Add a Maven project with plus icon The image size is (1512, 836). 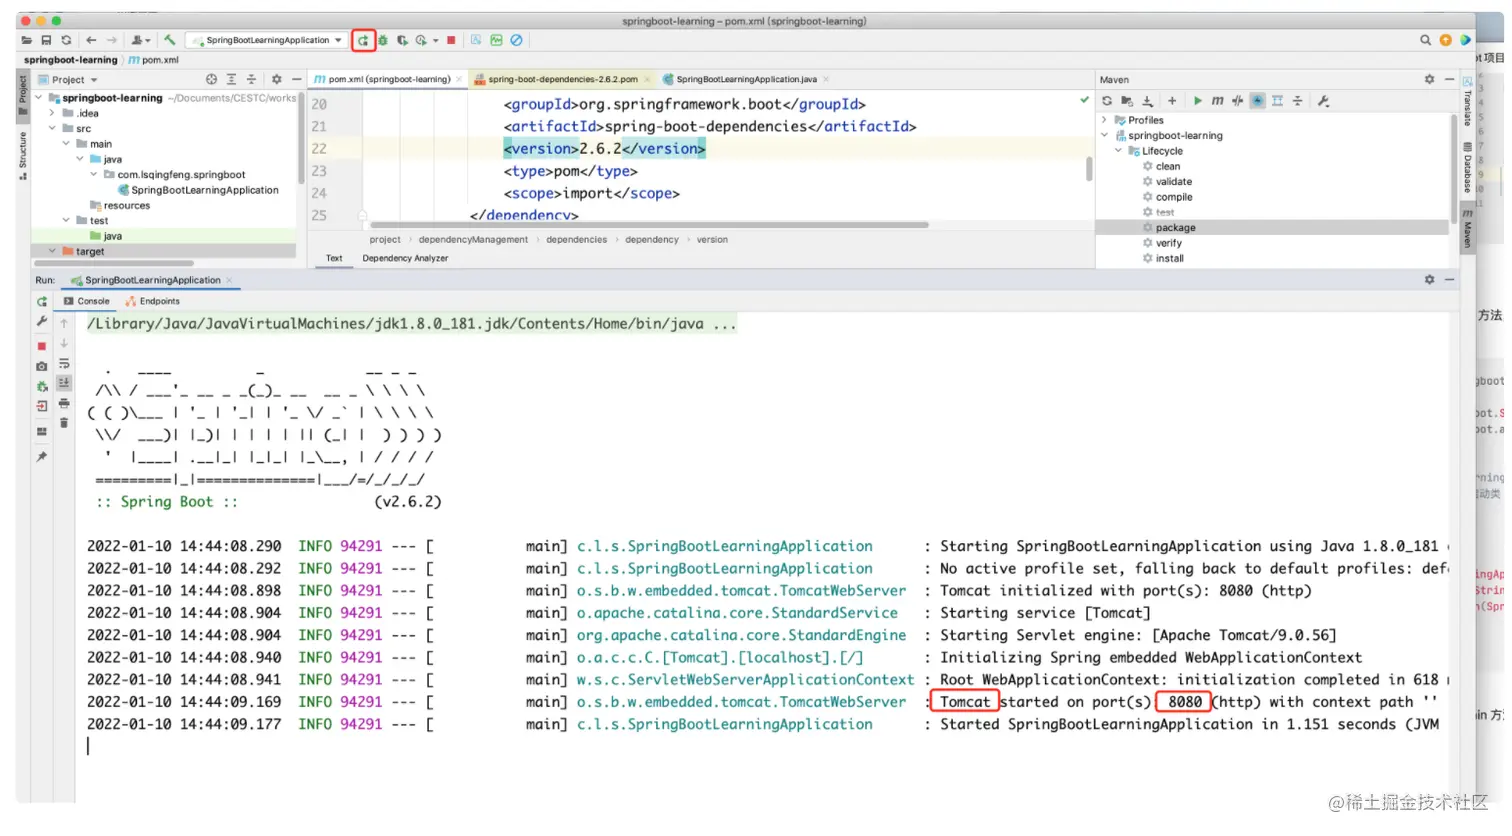coord(1172,101)
